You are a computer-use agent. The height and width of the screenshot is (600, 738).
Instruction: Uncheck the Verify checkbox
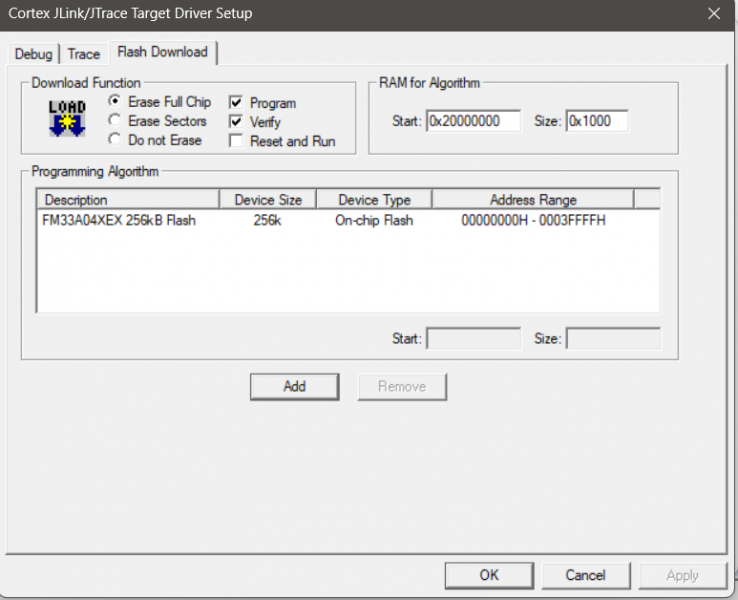(236, 122)
